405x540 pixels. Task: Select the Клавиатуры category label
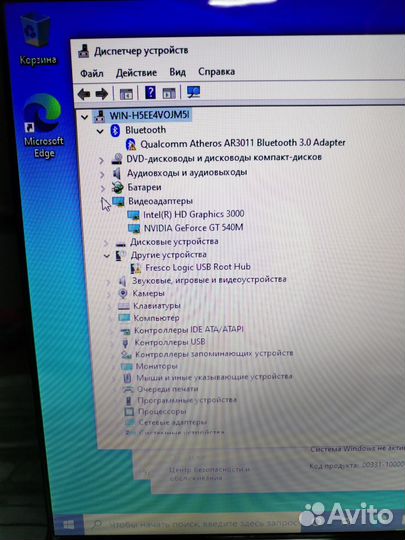coord(157,306)
